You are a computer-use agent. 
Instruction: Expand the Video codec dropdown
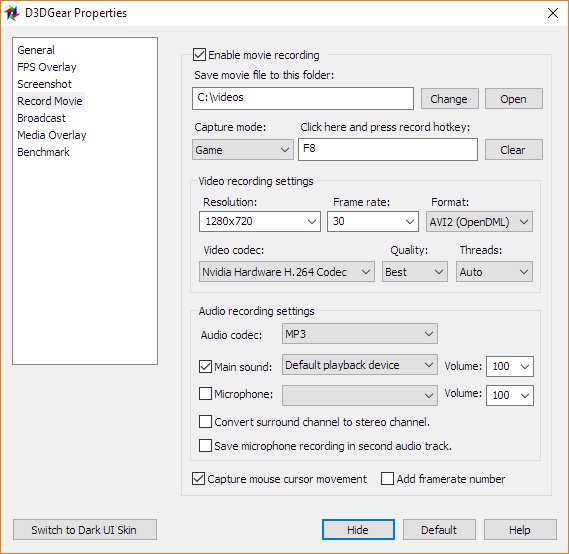[x=287, y=271]
